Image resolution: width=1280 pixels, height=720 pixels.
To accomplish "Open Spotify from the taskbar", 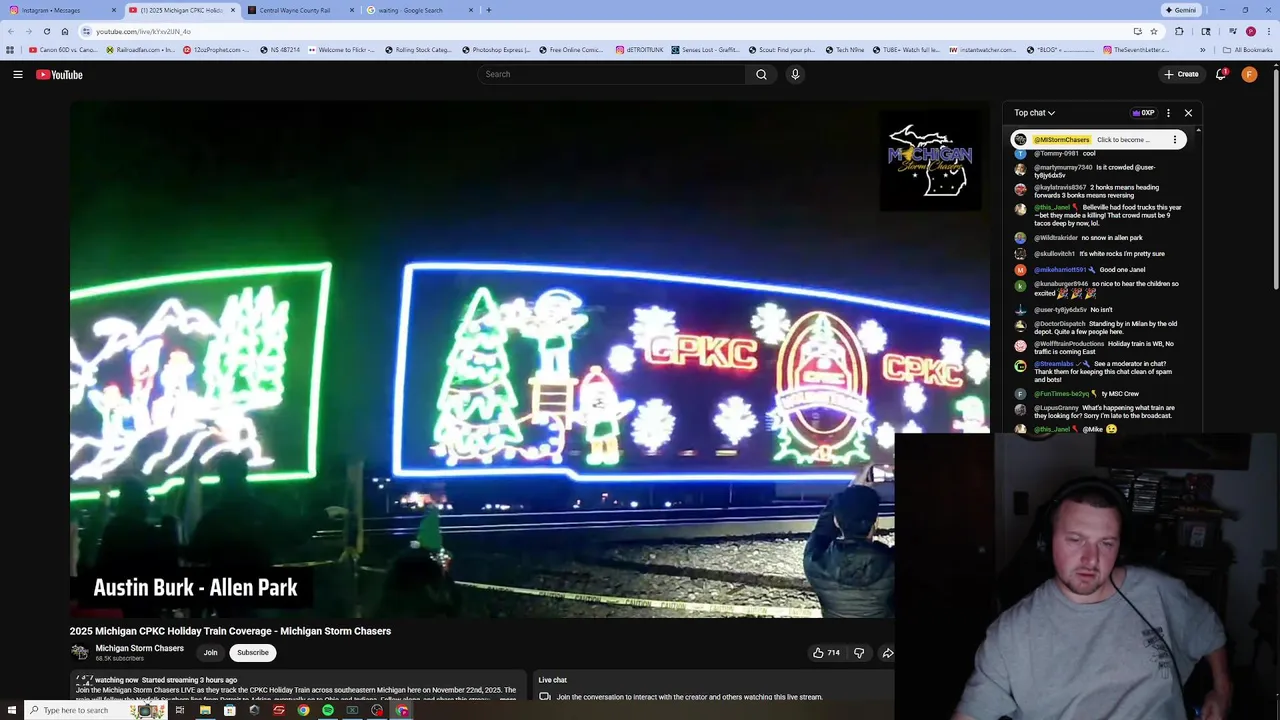I will [328, 711].
